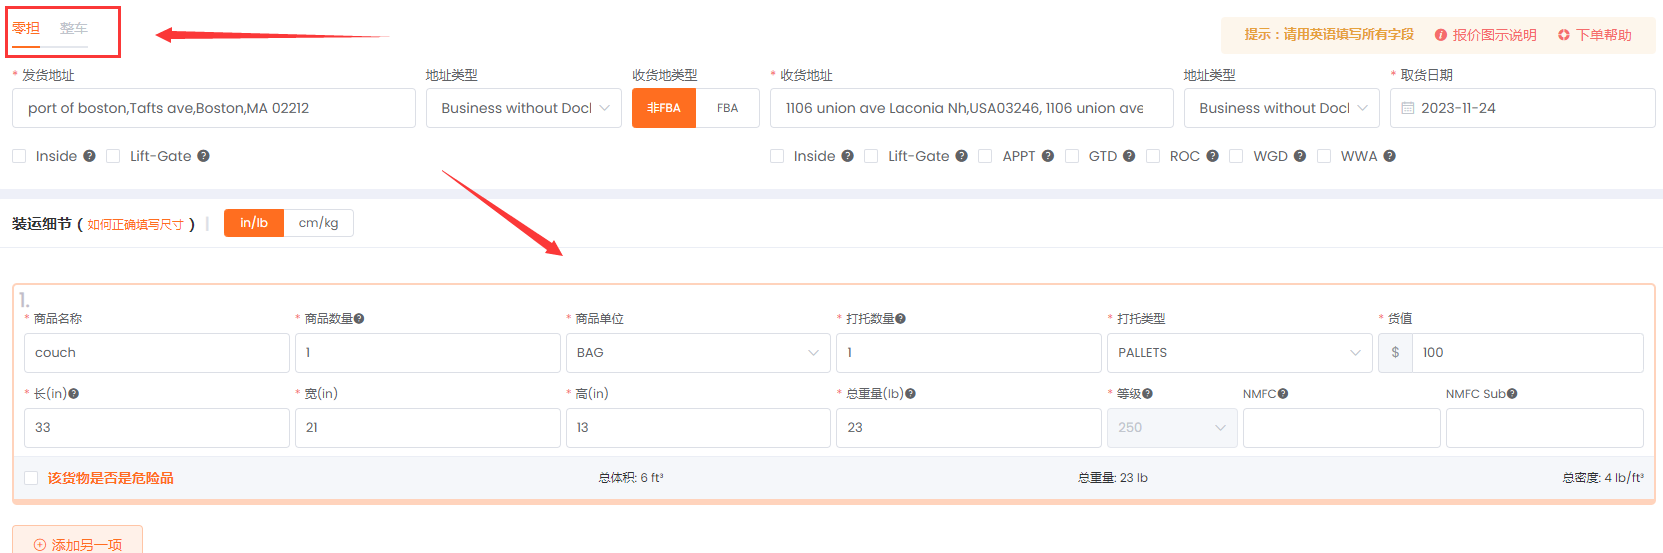The width and height of the screenshot is (1663, 553).
Task: Click calendar icon in pickup date field
Action: 1407,108
